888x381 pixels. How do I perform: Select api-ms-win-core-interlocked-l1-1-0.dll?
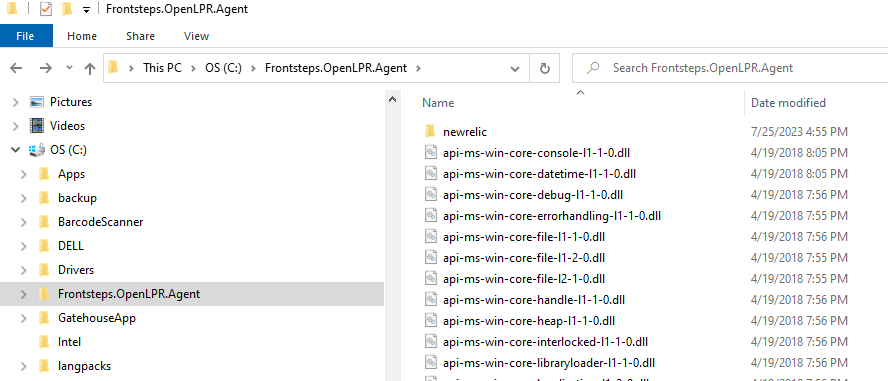tap(545, 341)
